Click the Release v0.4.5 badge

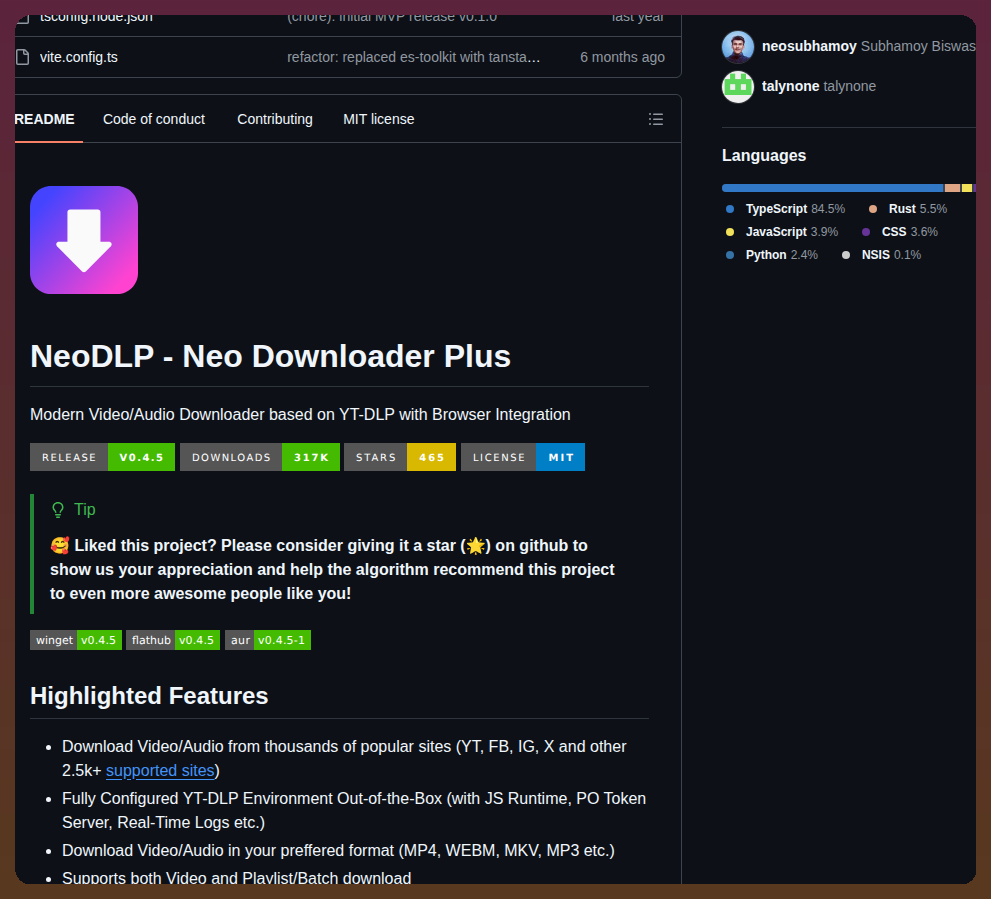102,457
